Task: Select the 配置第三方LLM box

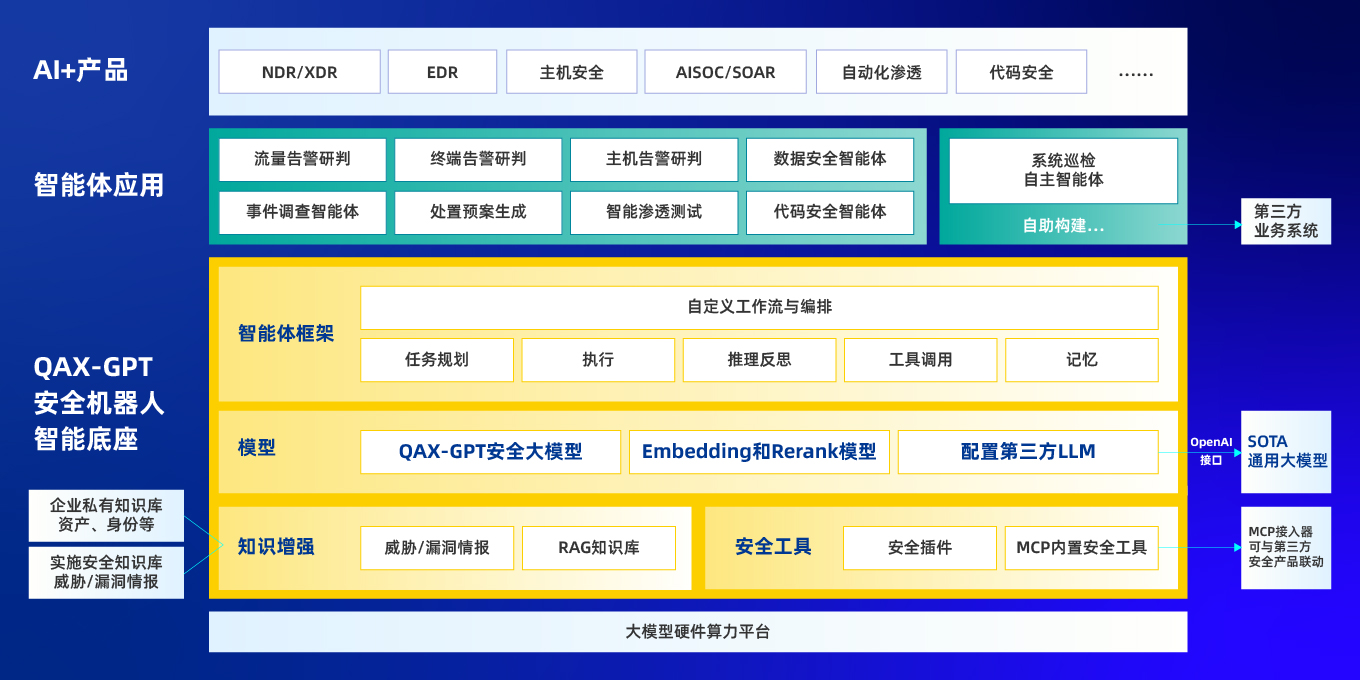Action: [x=1028, y=452]
